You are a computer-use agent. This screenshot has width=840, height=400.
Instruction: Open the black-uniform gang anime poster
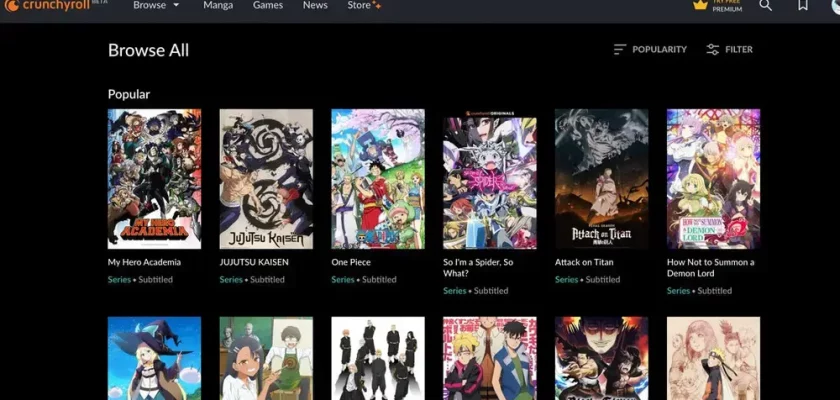tap(378, 358)
